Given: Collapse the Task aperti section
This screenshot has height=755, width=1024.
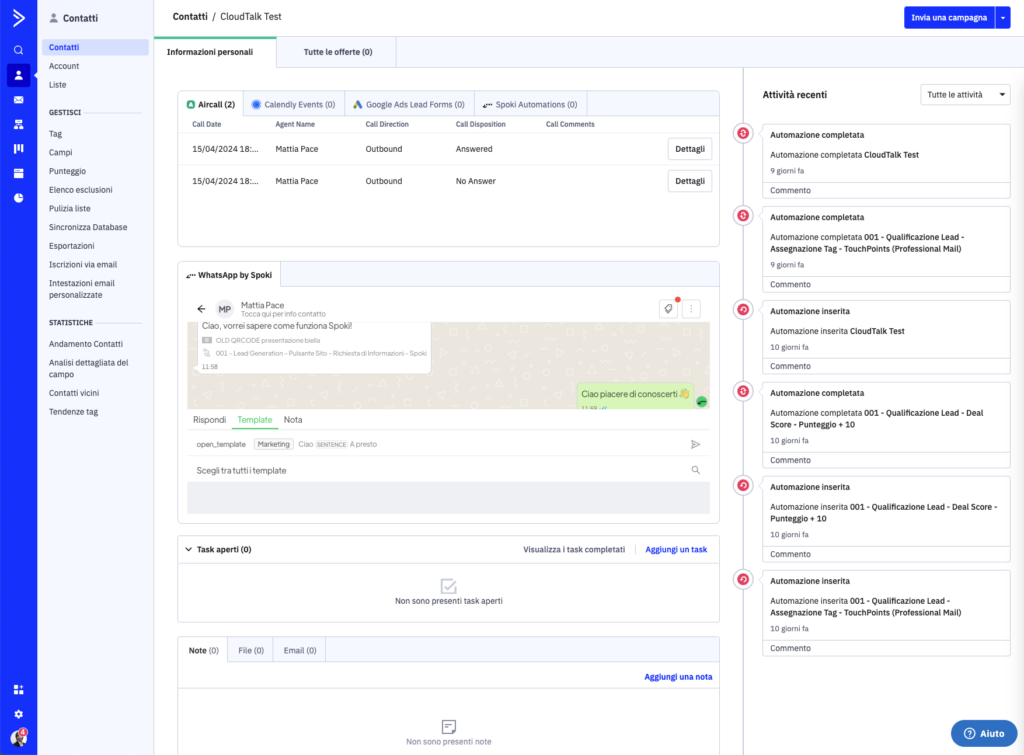Looking at the screenshot, I should (189, 549).
